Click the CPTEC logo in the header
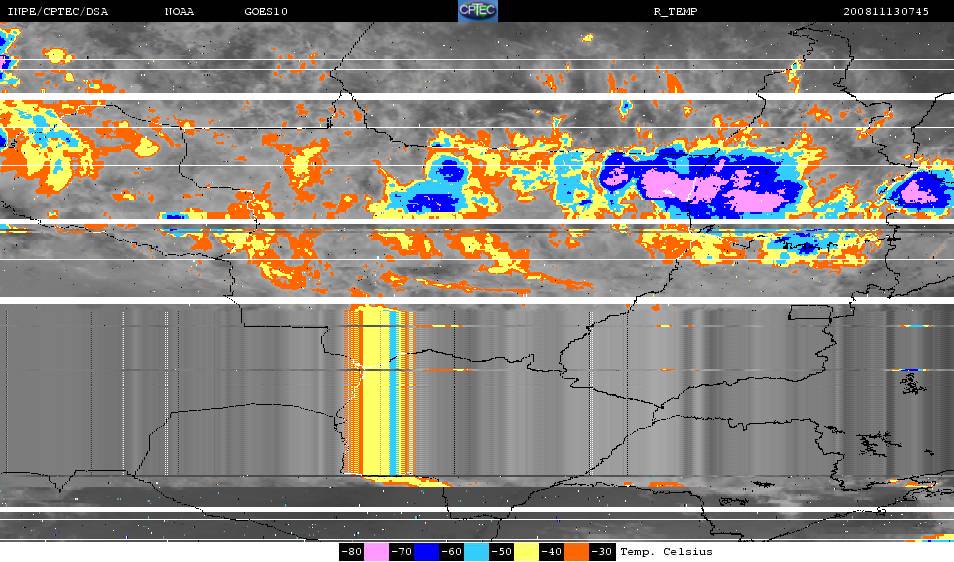 pos(478,11)
